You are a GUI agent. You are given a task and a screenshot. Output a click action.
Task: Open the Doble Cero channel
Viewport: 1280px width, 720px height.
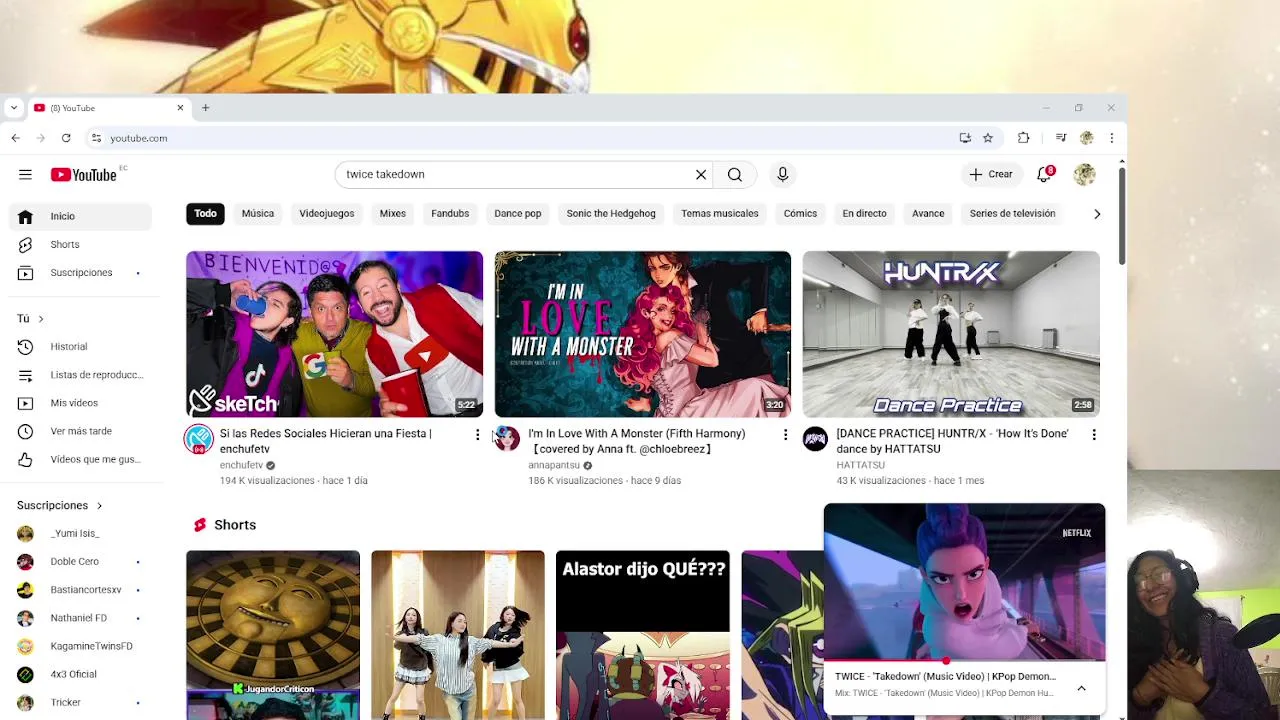tap(80, 561)
